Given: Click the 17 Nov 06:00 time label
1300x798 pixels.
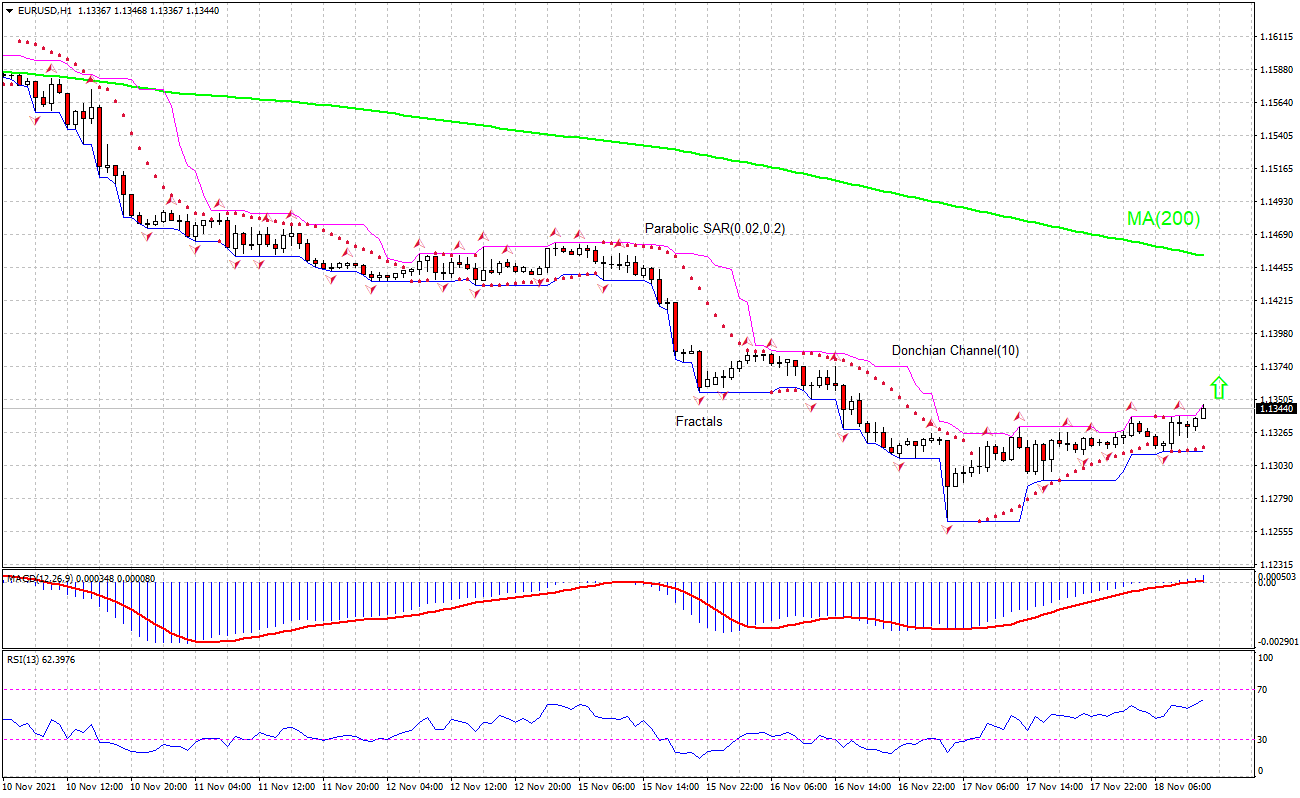Looking at the screenshot, I should click(989, 787).
